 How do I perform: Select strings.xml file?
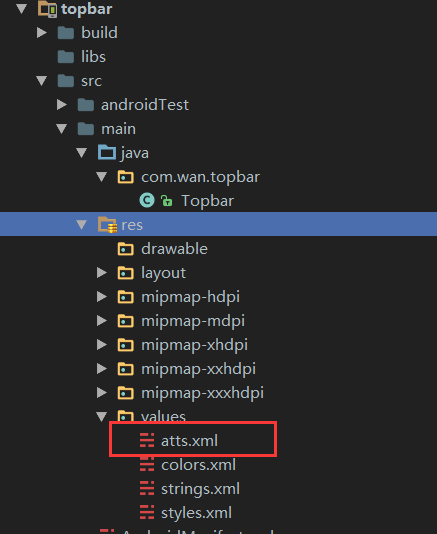tap(200, 489)
